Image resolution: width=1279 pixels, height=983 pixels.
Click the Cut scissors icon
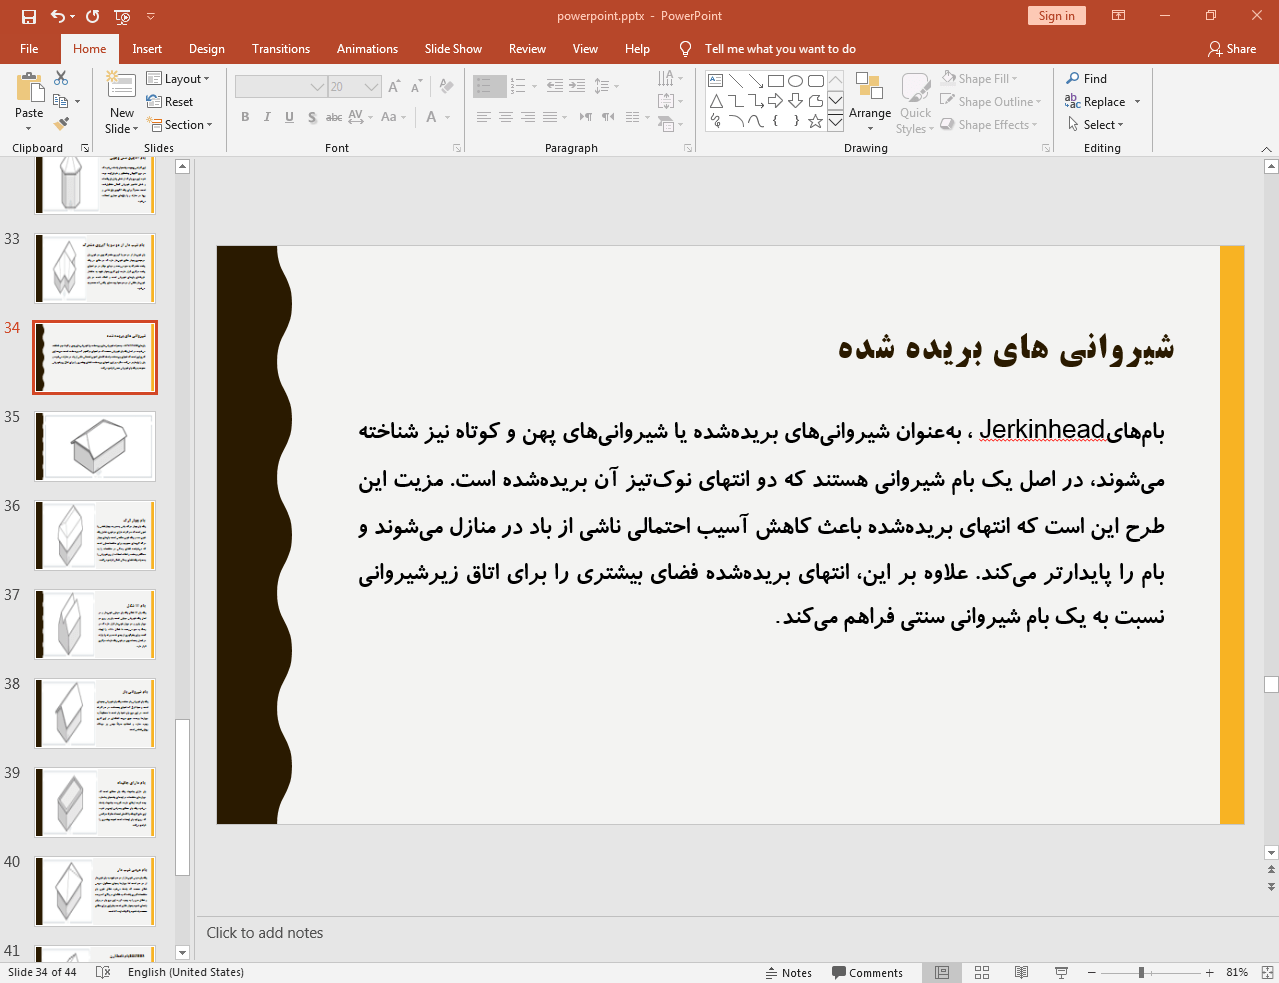(61, 78)
